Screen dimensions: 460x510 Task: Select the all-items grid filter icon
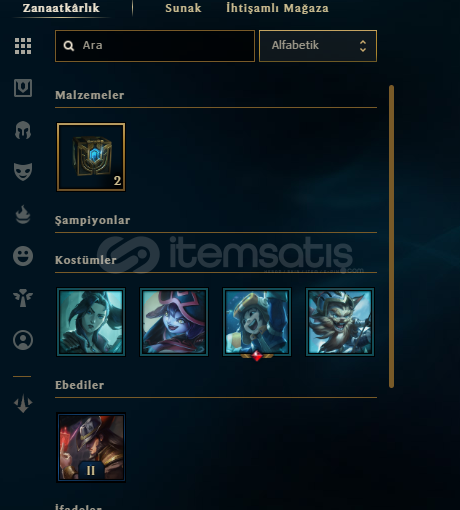click(x=23, y=46)
